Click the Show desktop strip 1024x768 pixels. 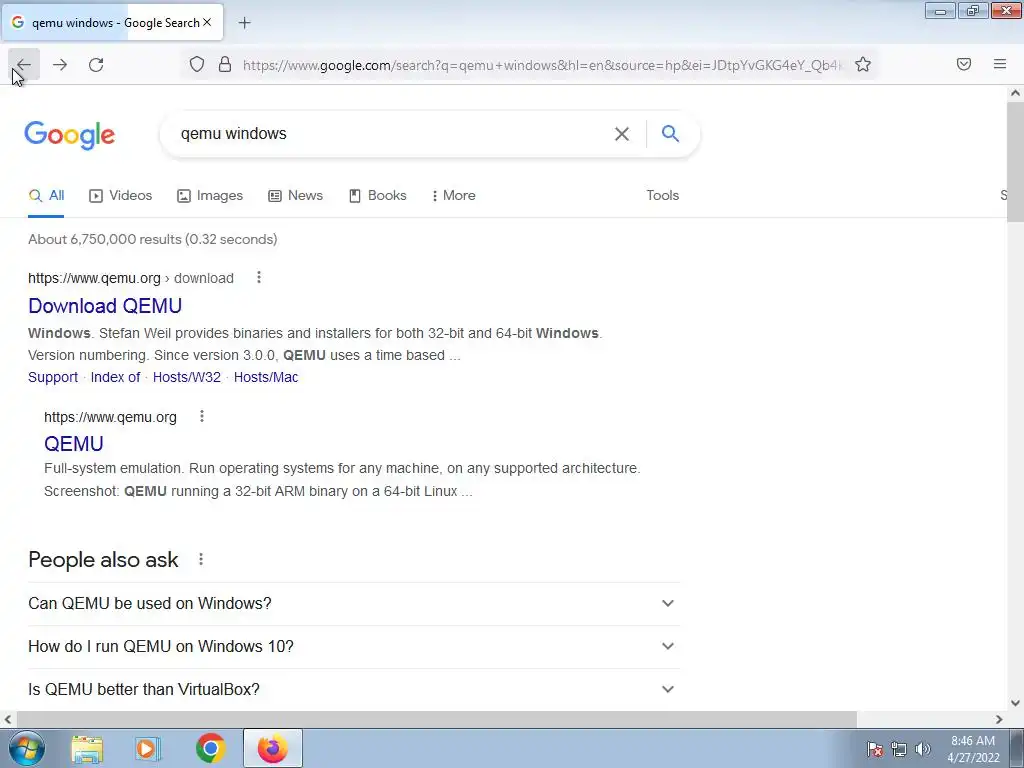click(x=1016, y=748)
